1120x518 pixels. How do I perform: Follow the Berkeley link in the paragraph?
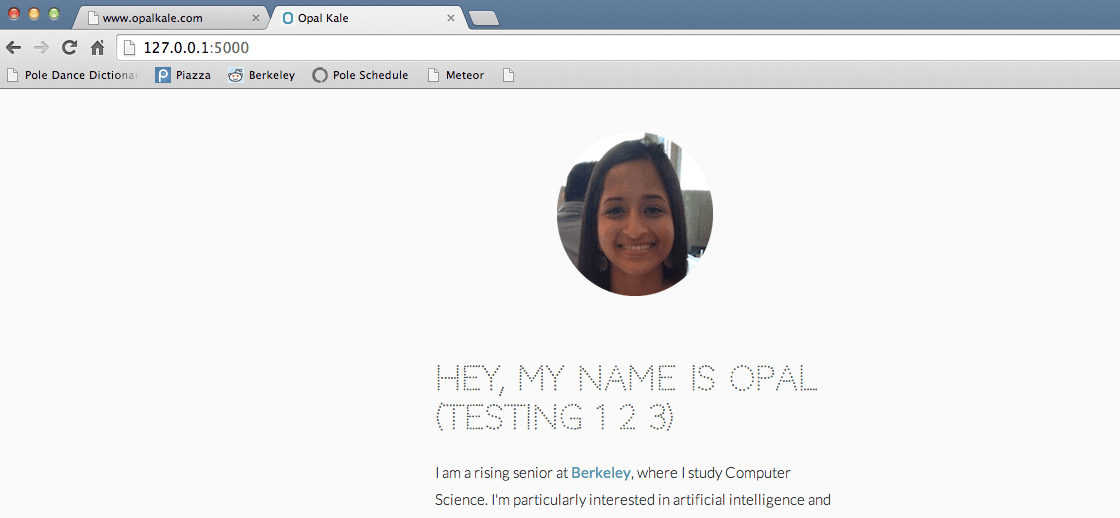pyautogui.click(x=601, y=473)
